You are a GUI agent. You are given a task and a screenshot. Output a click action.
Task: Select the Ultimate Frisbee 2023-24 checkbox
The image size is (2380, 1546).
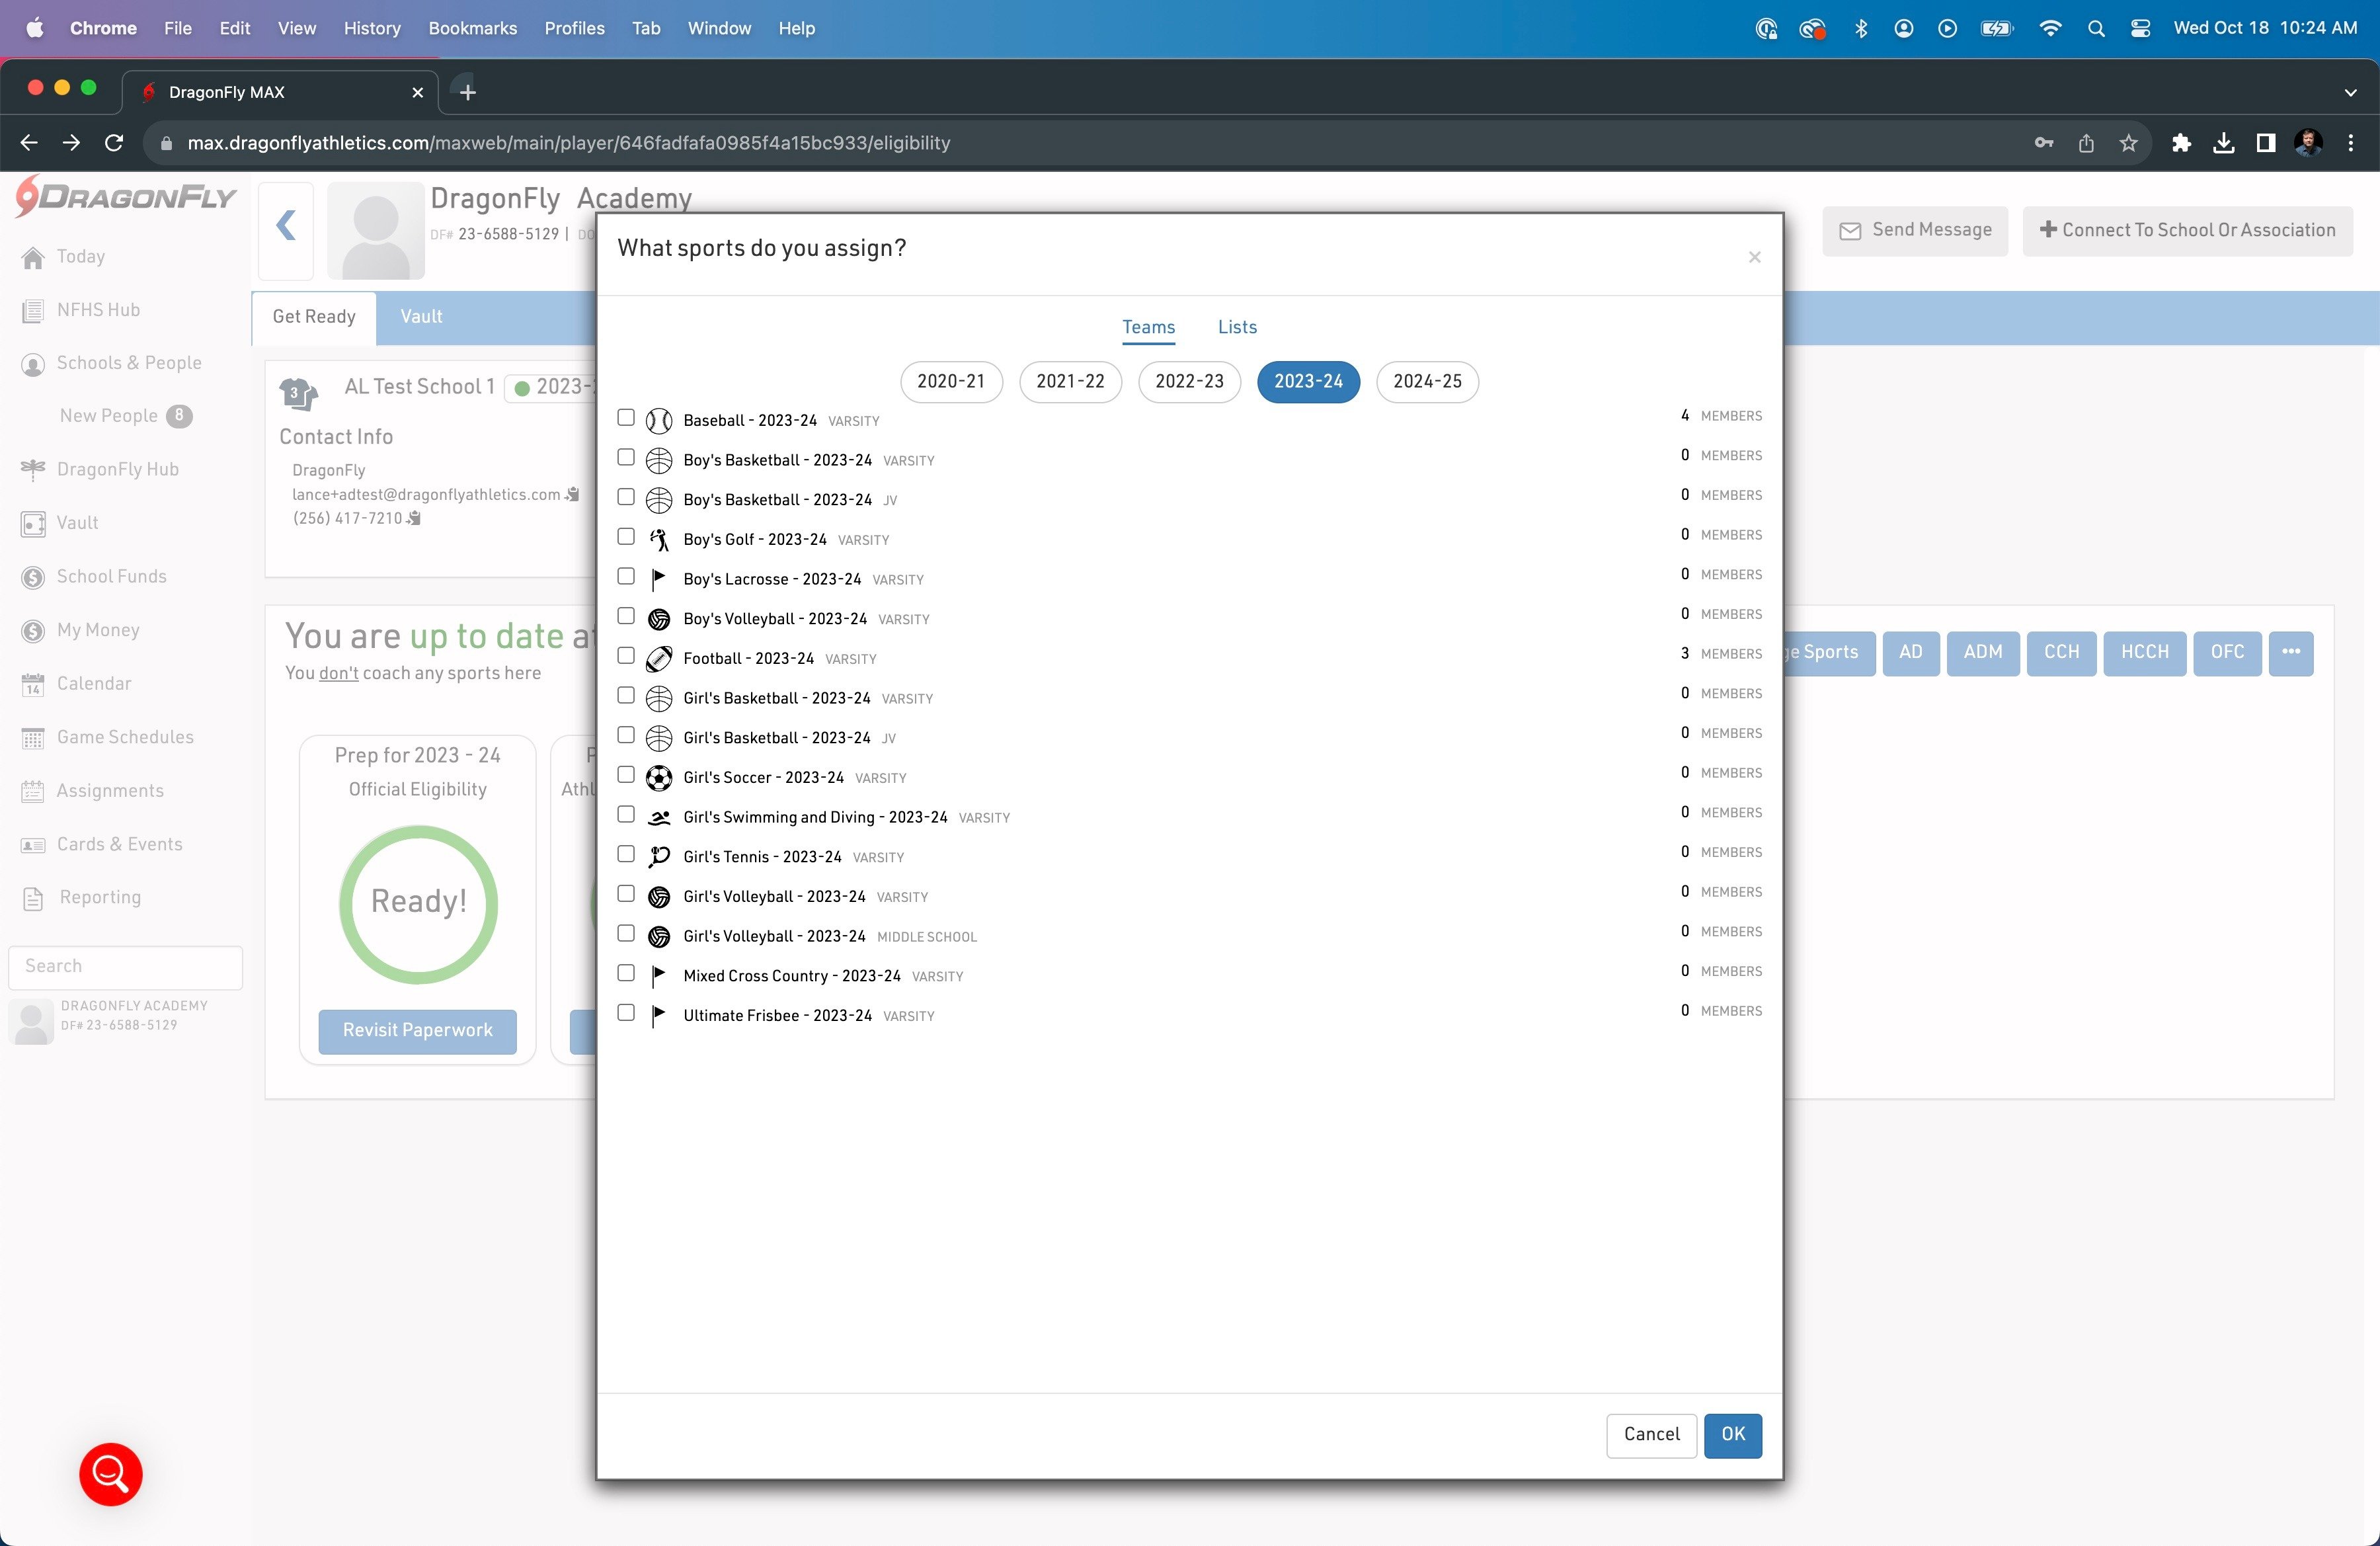pos(626,1012)
